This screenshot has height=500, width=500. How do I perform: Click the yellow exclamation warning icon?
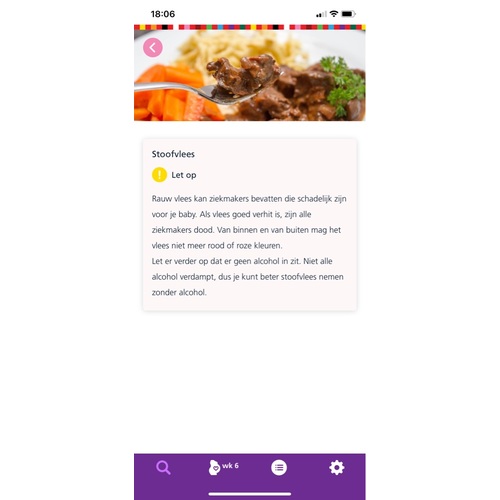tap(159, 175)
